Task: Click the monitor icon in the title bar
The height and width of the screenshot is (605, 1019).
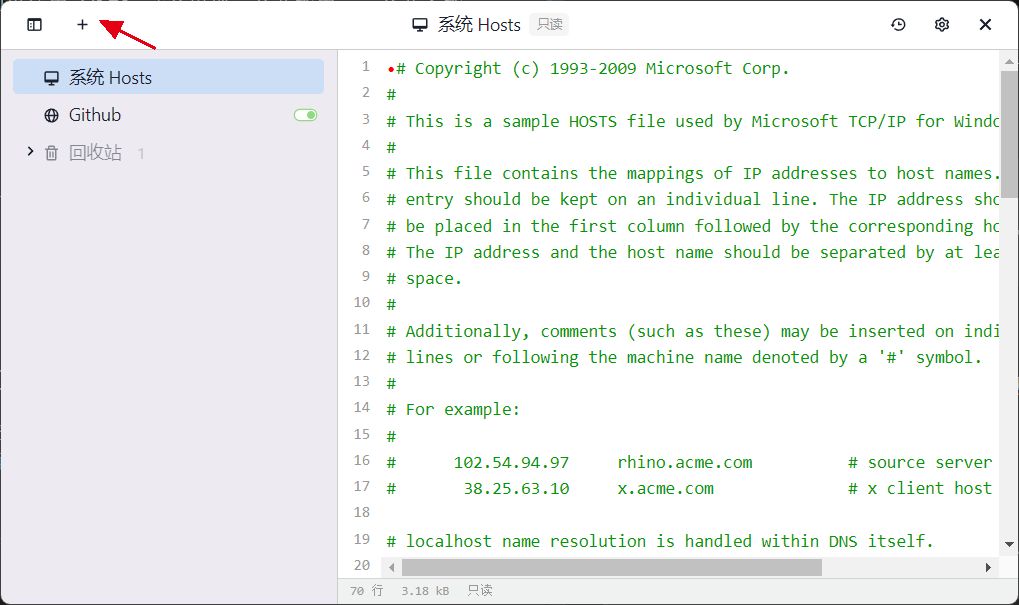Action: (420, 25)
